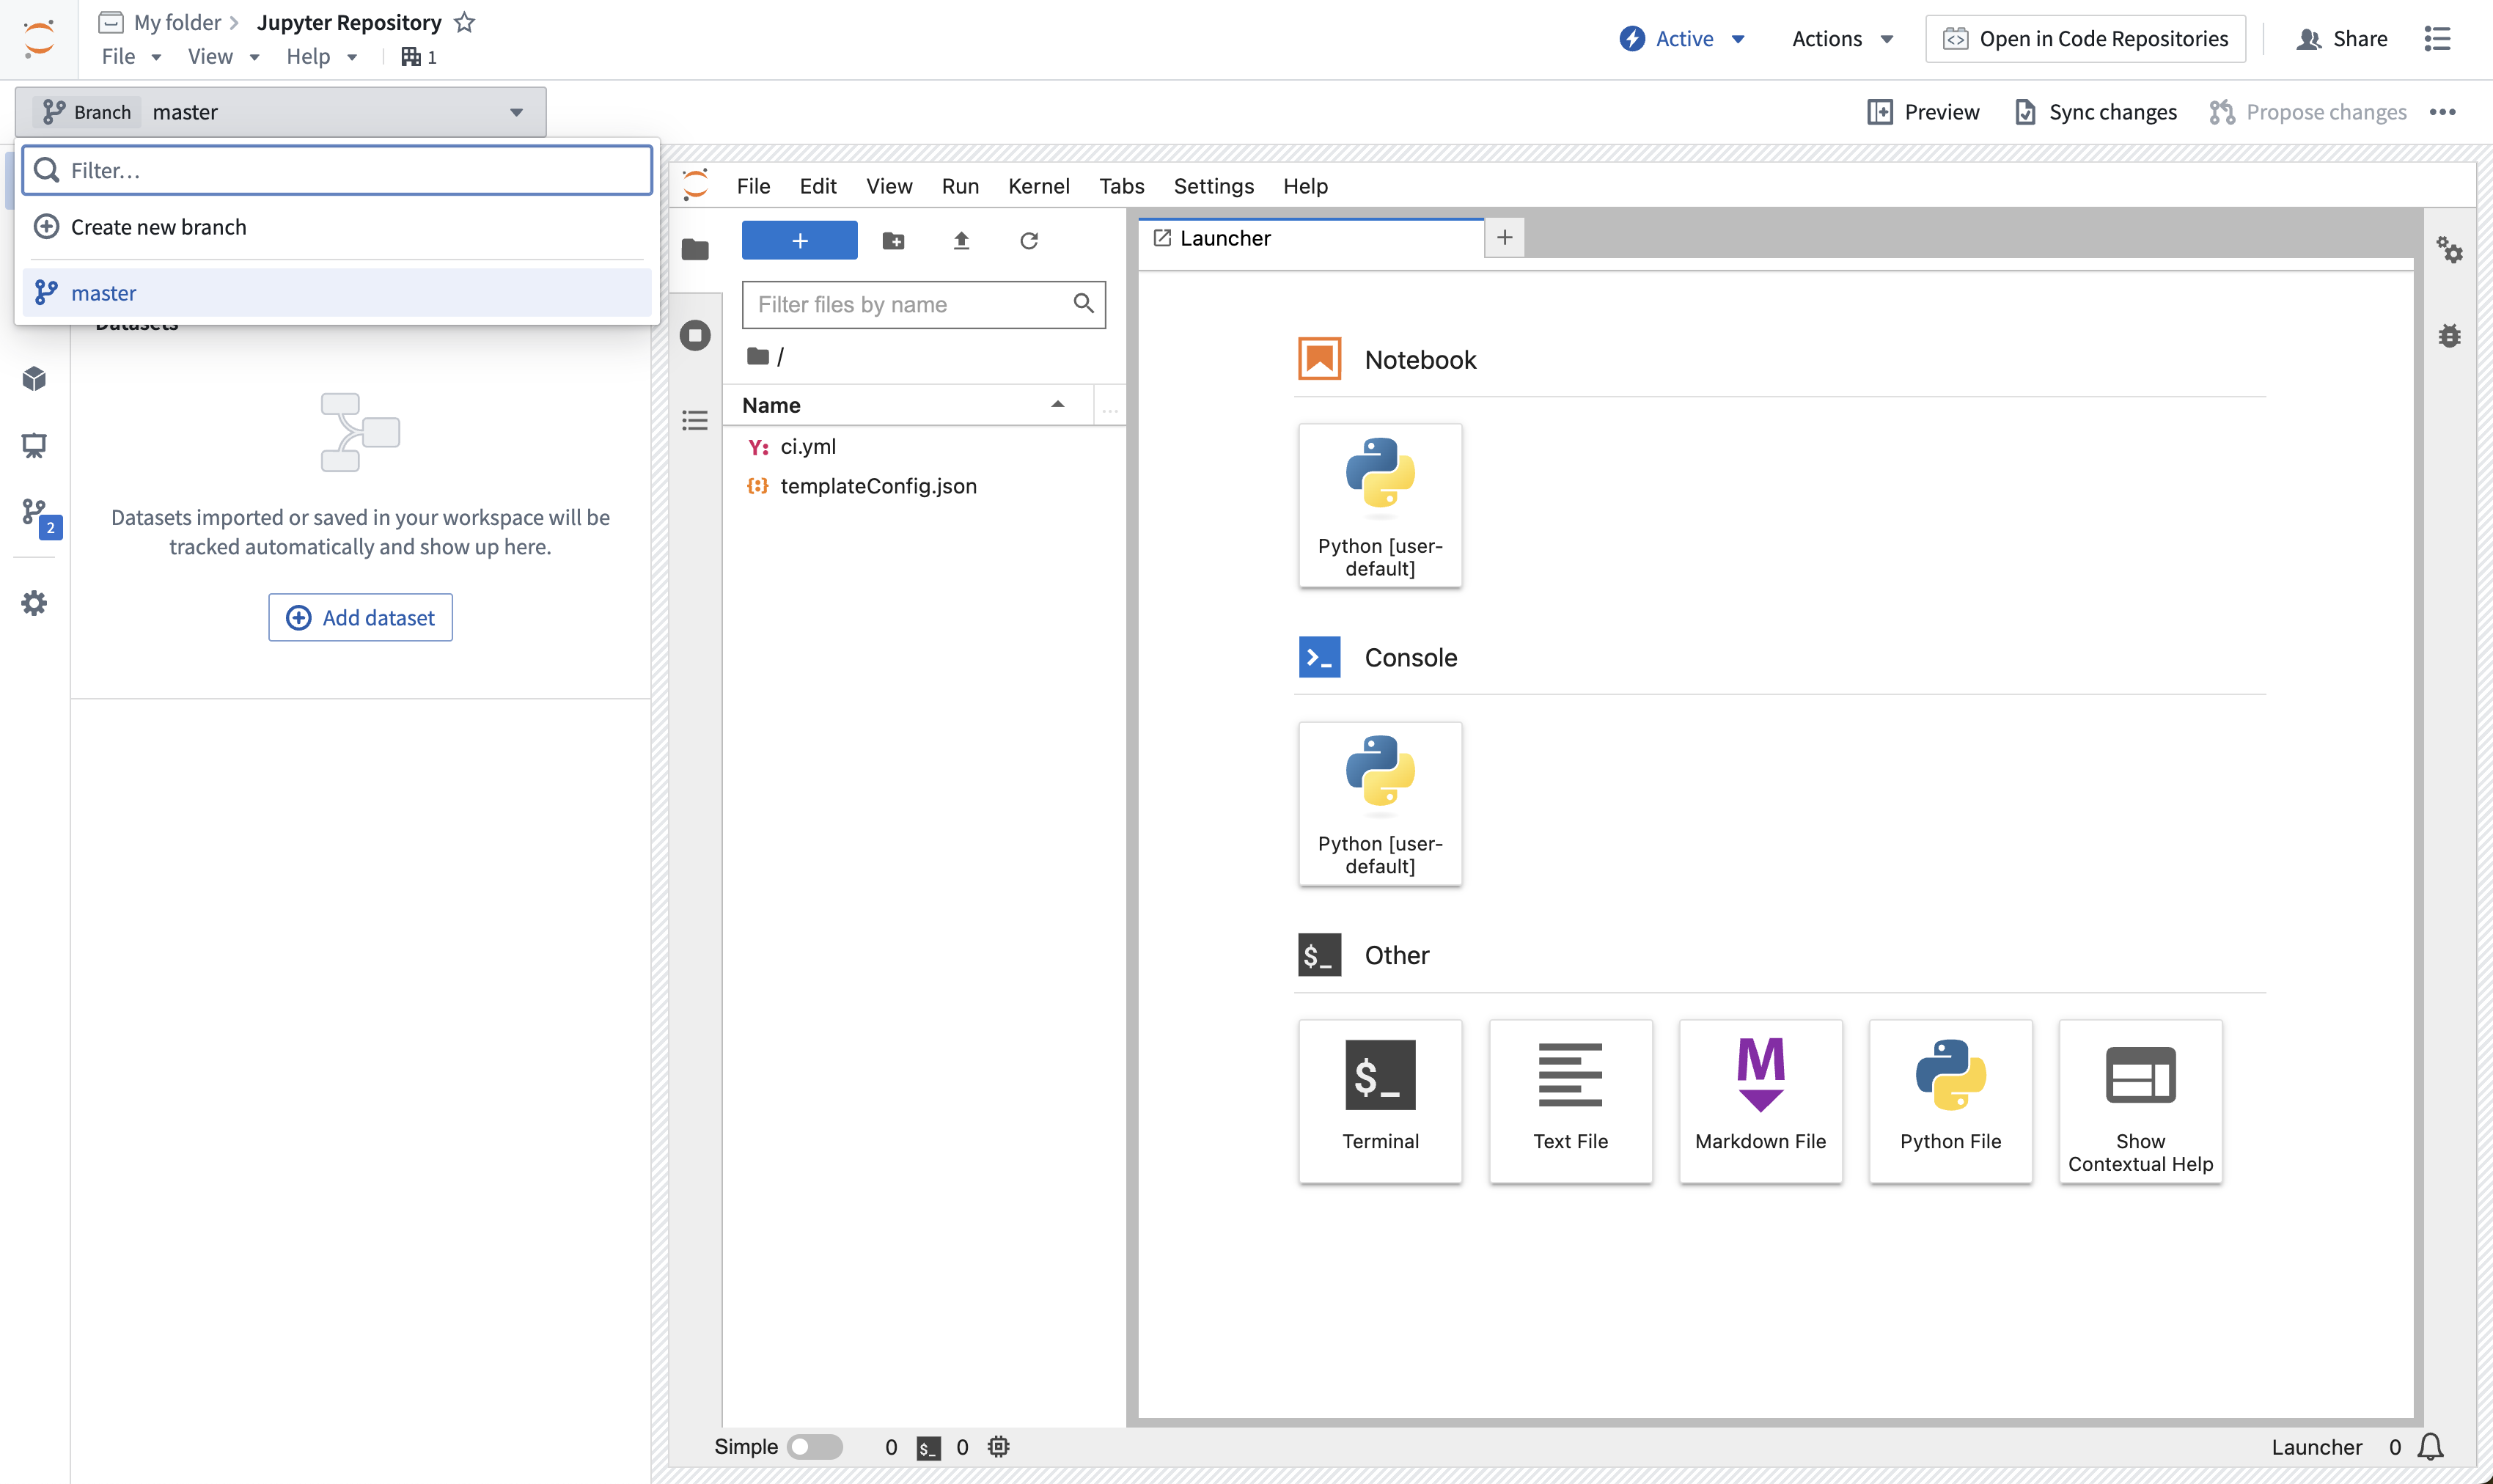
Task: Open the running terminals and kernels icon
Action: point(695,335)
